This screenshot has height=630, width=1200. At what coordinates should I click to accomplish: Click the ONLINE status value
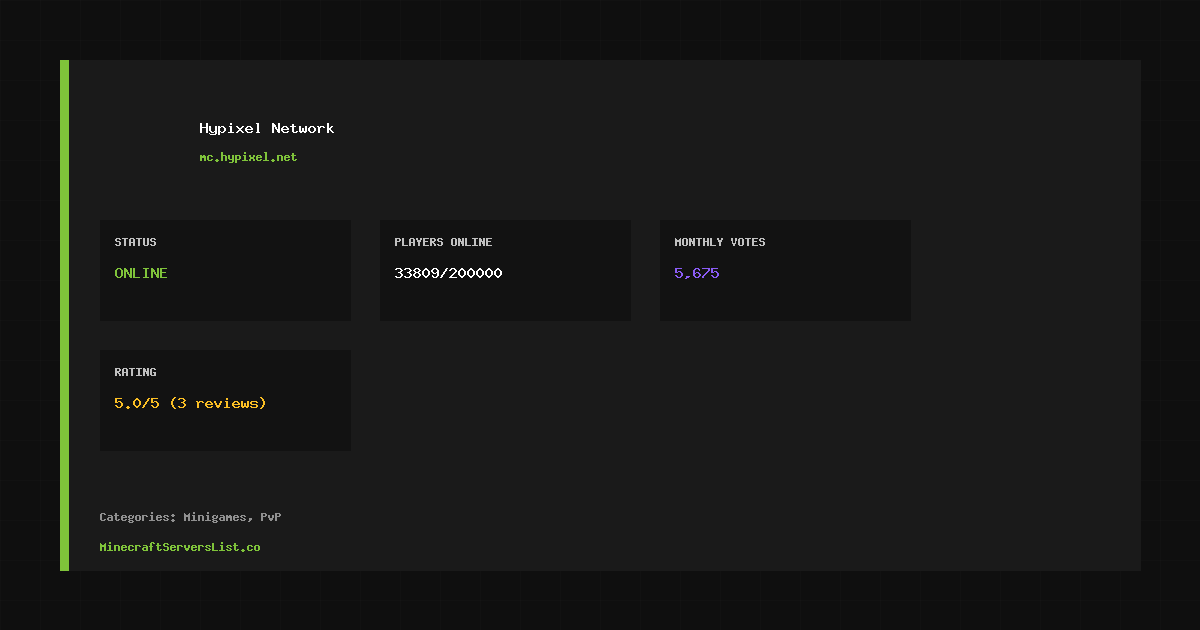pyautogui.click(x=141, y=273)
